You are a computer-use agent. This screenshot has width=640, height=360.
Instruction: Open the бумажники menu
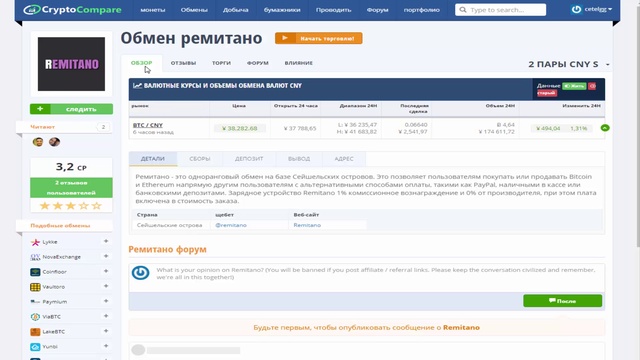click(x=282, y=10)
